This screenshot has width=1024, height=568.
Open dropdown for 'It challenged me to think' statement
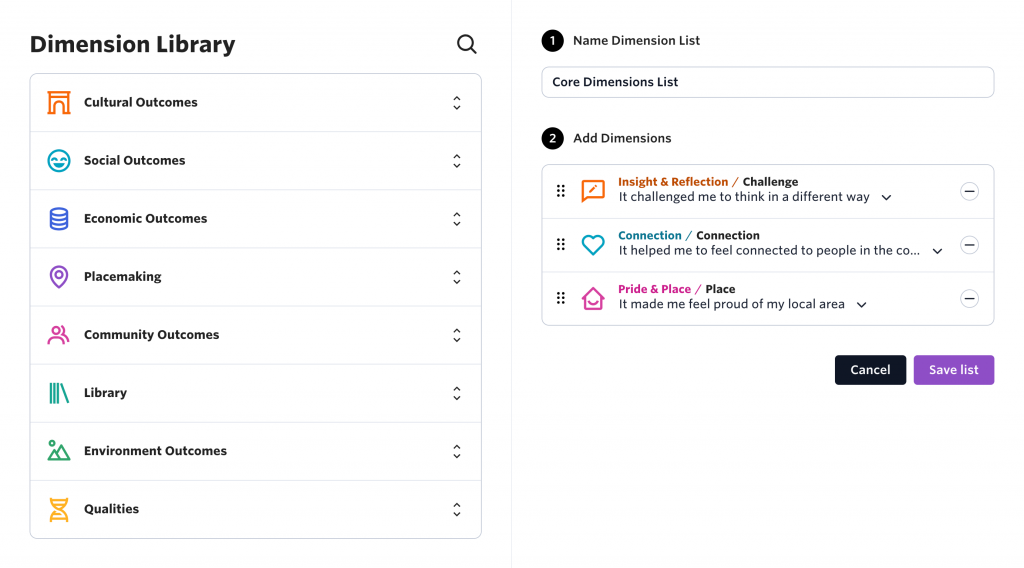coord(886,197)
